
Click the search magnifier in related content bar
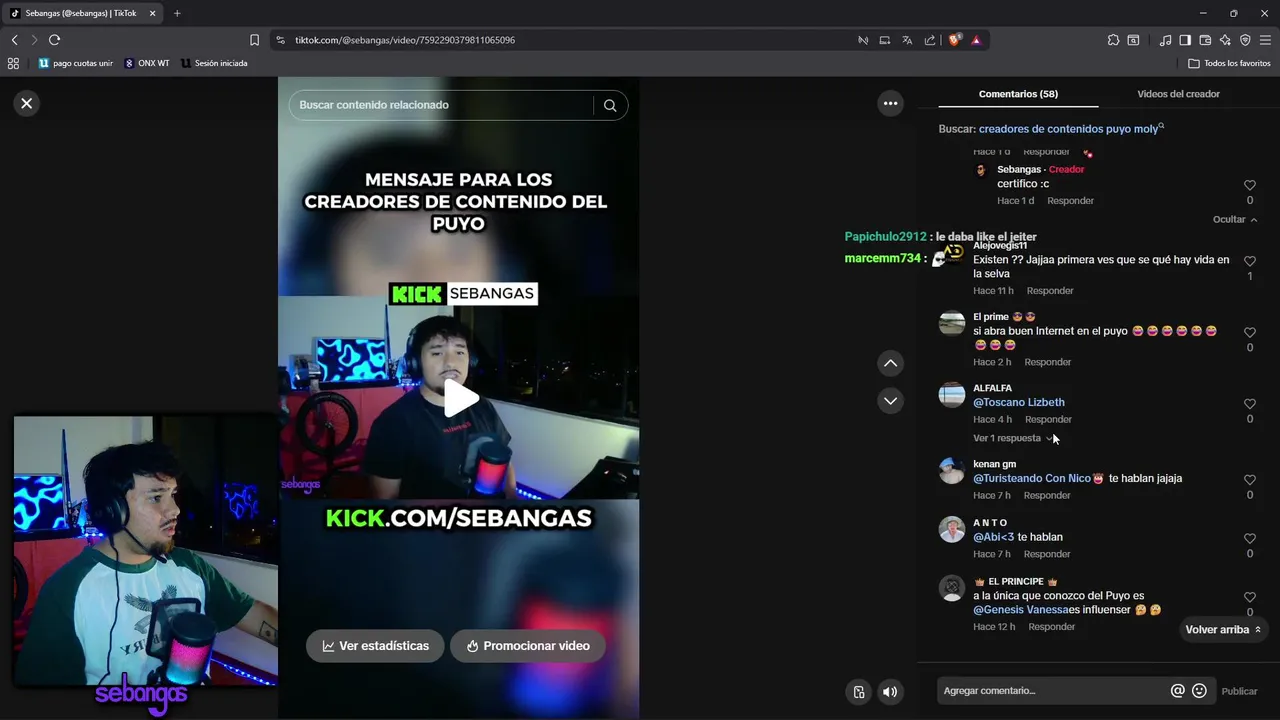click(610, 105)
